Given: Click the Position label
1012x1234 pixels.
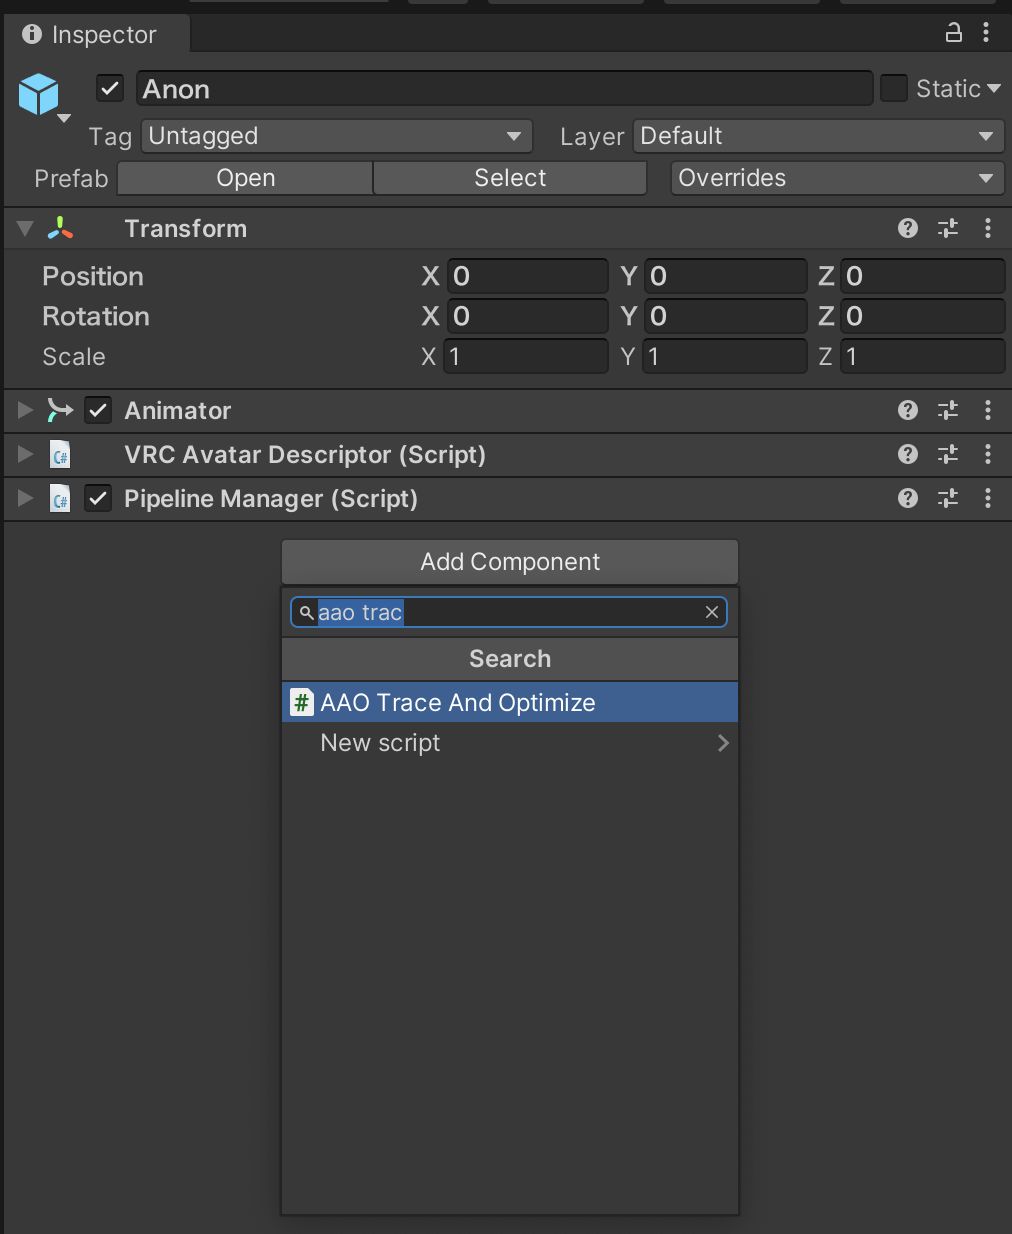Looking at the screenshot, I should pyautogui.click(x=93, y=276).
